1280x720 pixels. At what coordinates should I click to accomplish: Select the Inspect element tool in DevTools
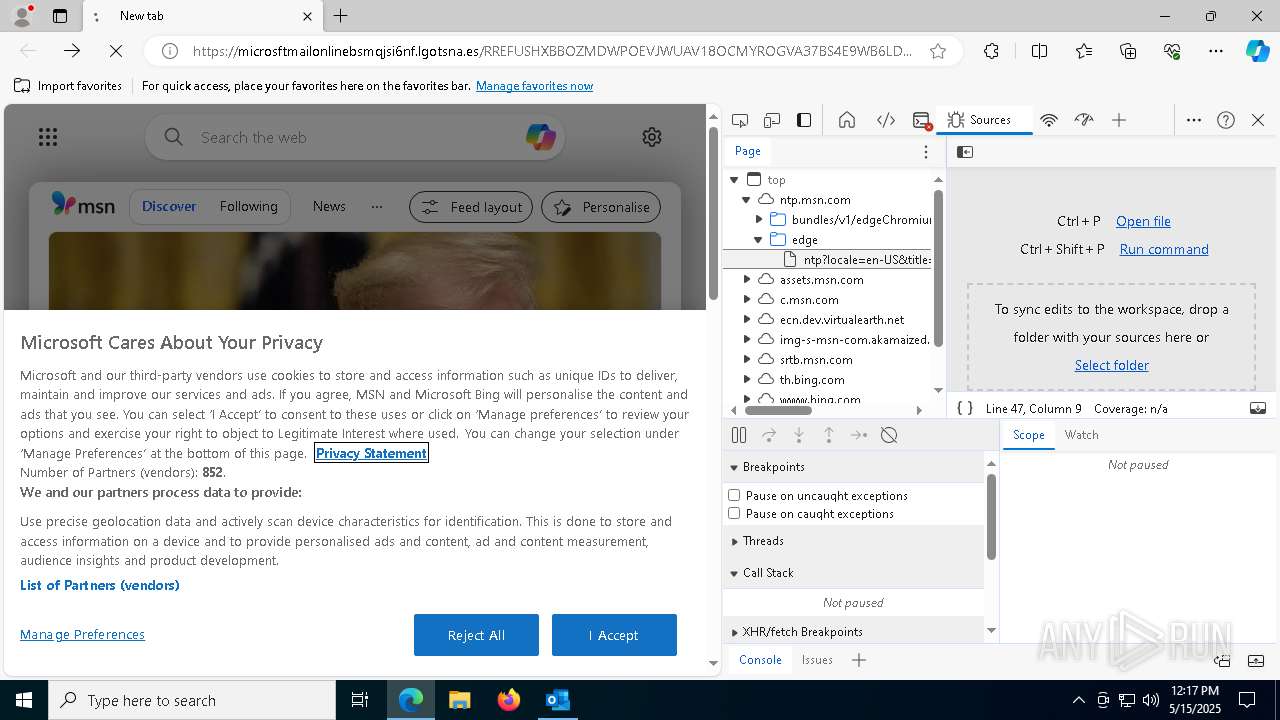(x=740, y=120)
